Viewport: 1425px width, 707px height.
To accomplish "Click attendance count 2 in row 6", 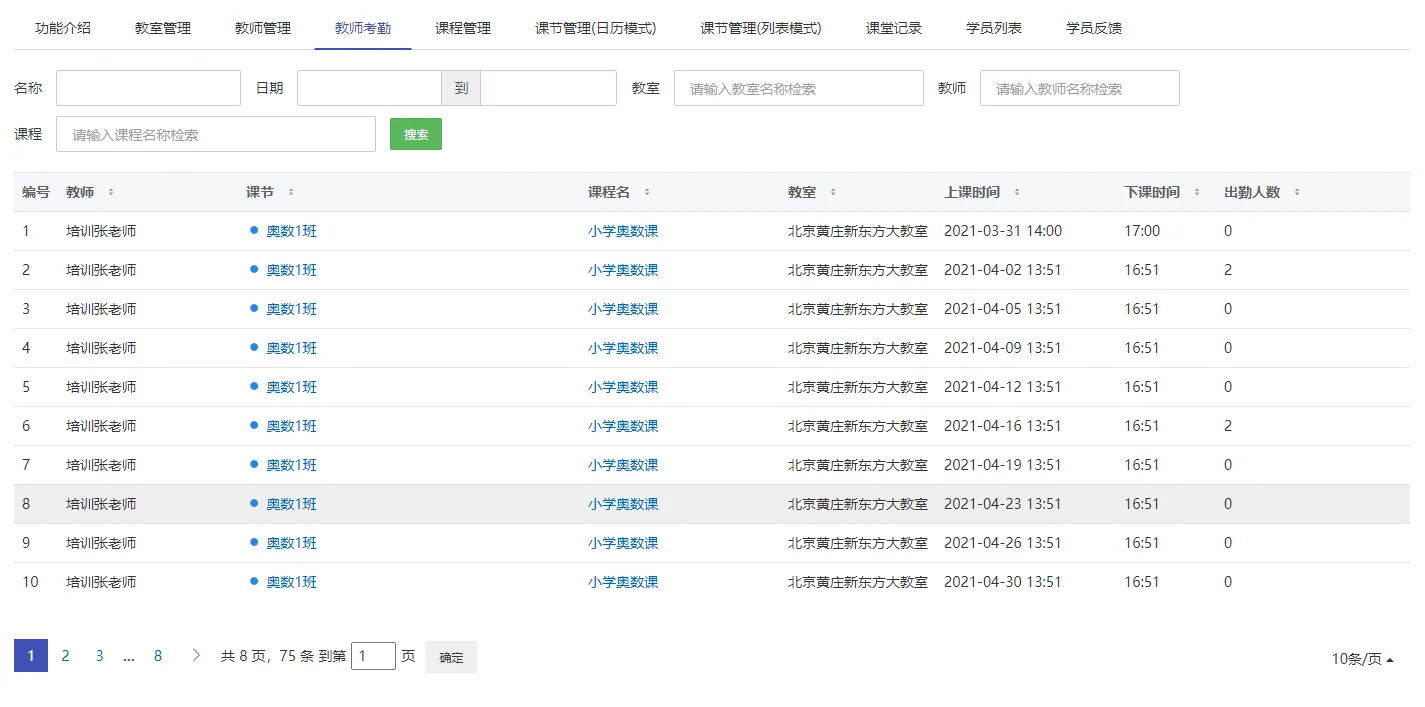I will coord(1228,426).
